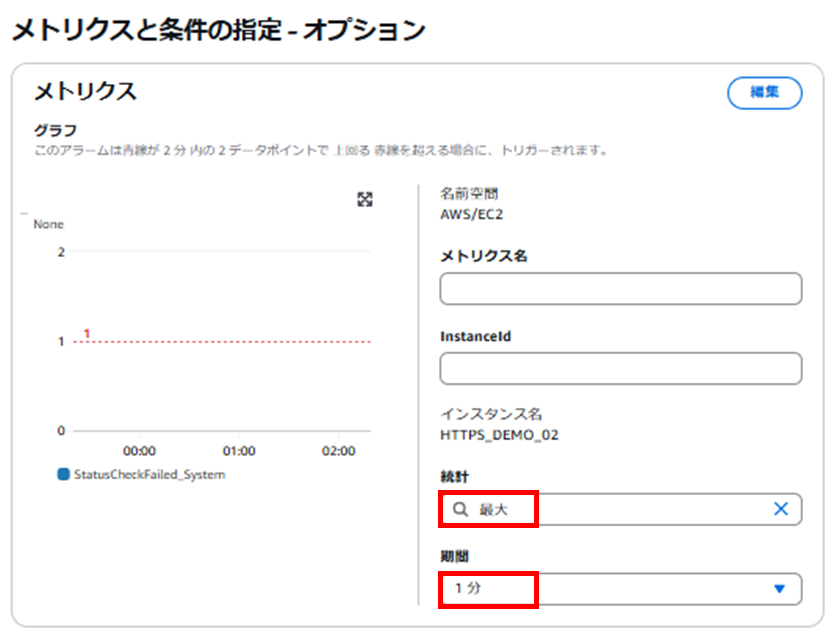This screenshot has height=629, width=826.
Task: Click the y-axis value 0 on the graph
Action: pyautogui.click(x=61, y=430)
